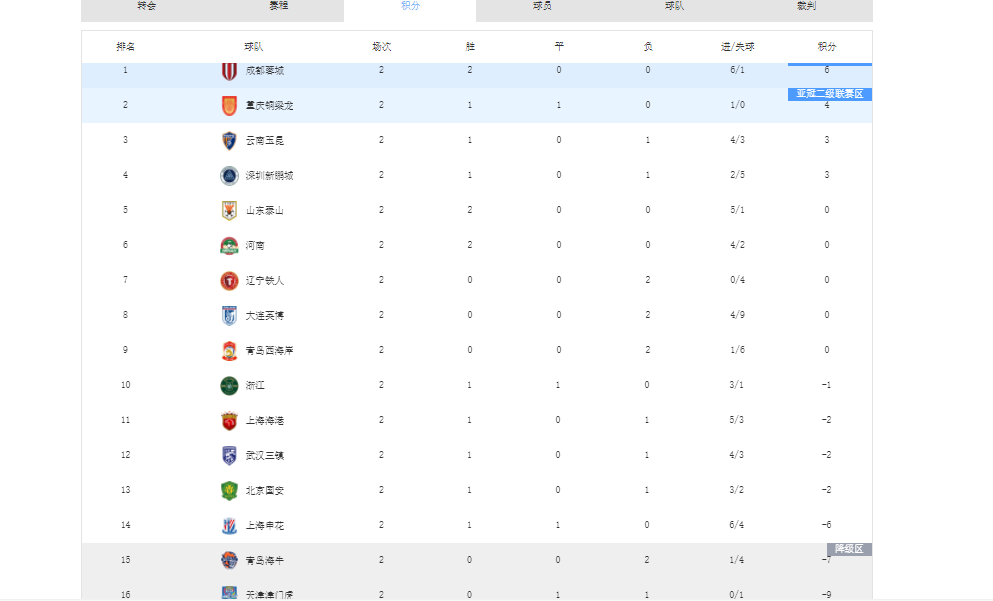Open the 武汉三镇 team name link
Screen dimensions: 993x601
[x=265, y=455]
